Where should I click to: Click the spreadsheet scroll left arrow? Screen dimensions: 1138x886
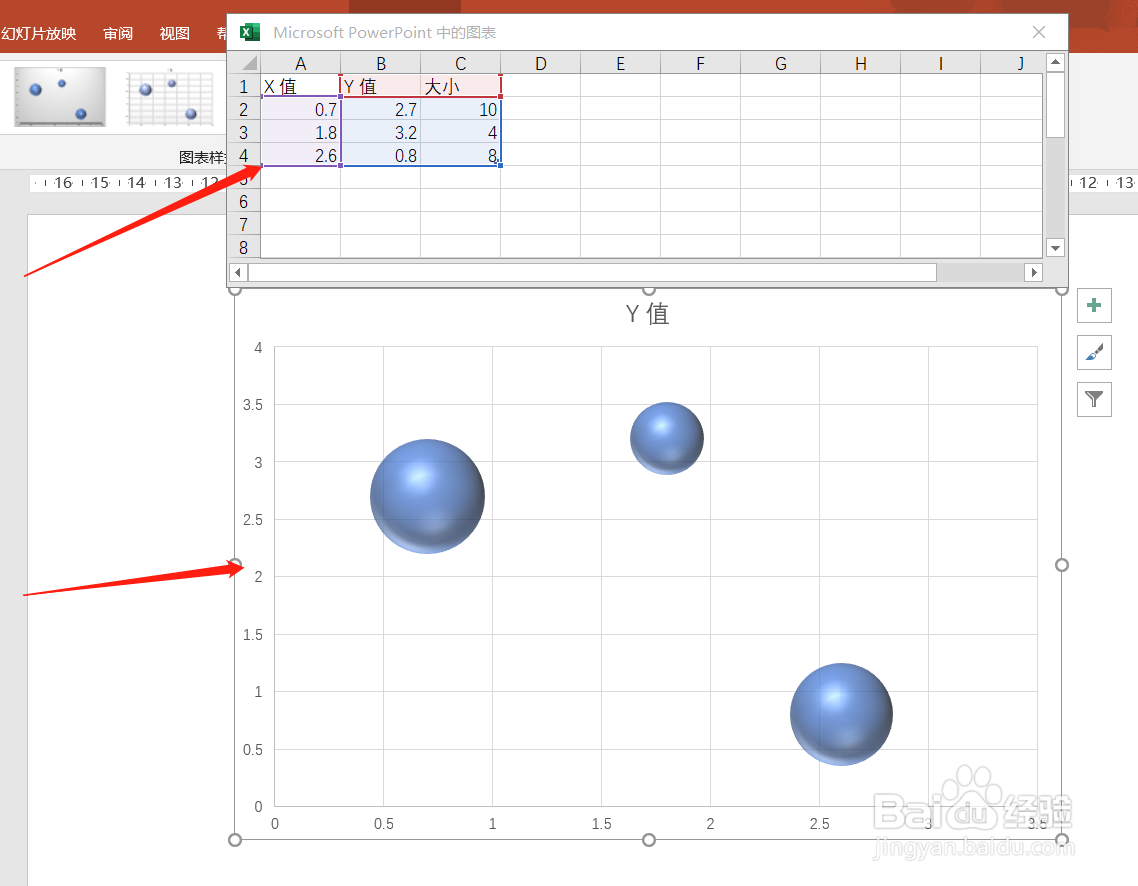click(238, 273)
